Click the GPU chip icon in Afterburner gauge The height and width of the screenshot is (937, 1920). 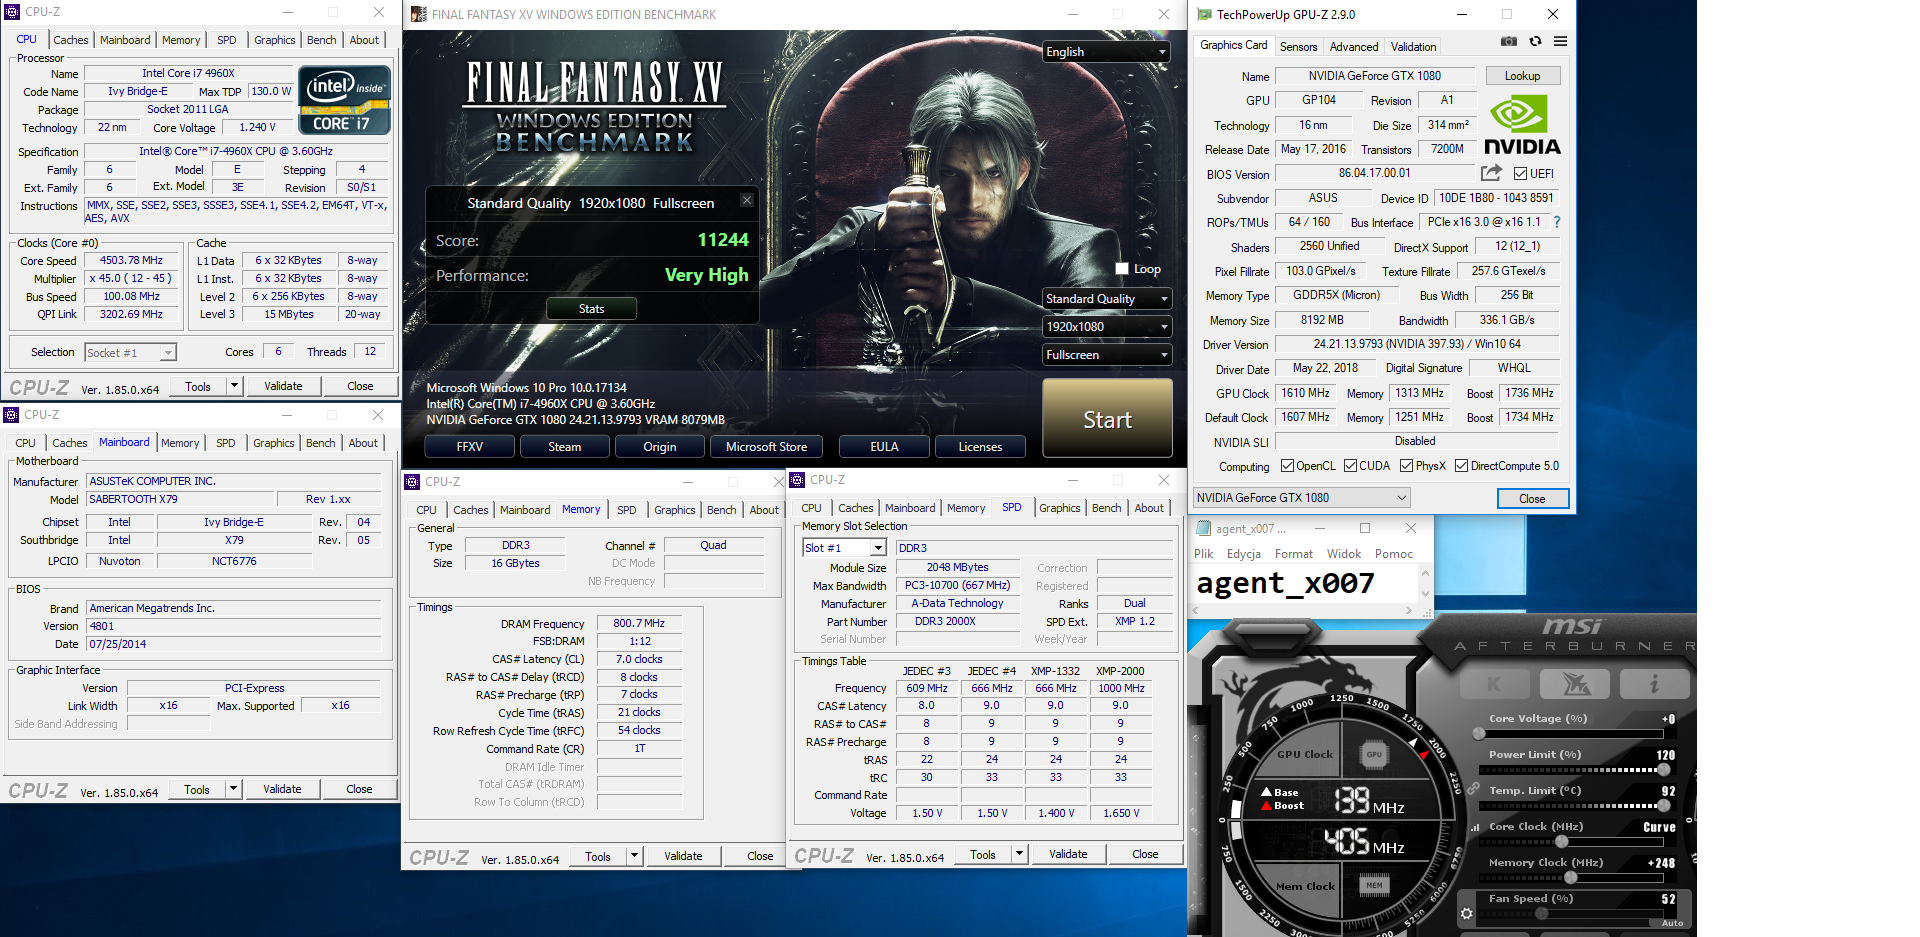(x=1374, y=754)
